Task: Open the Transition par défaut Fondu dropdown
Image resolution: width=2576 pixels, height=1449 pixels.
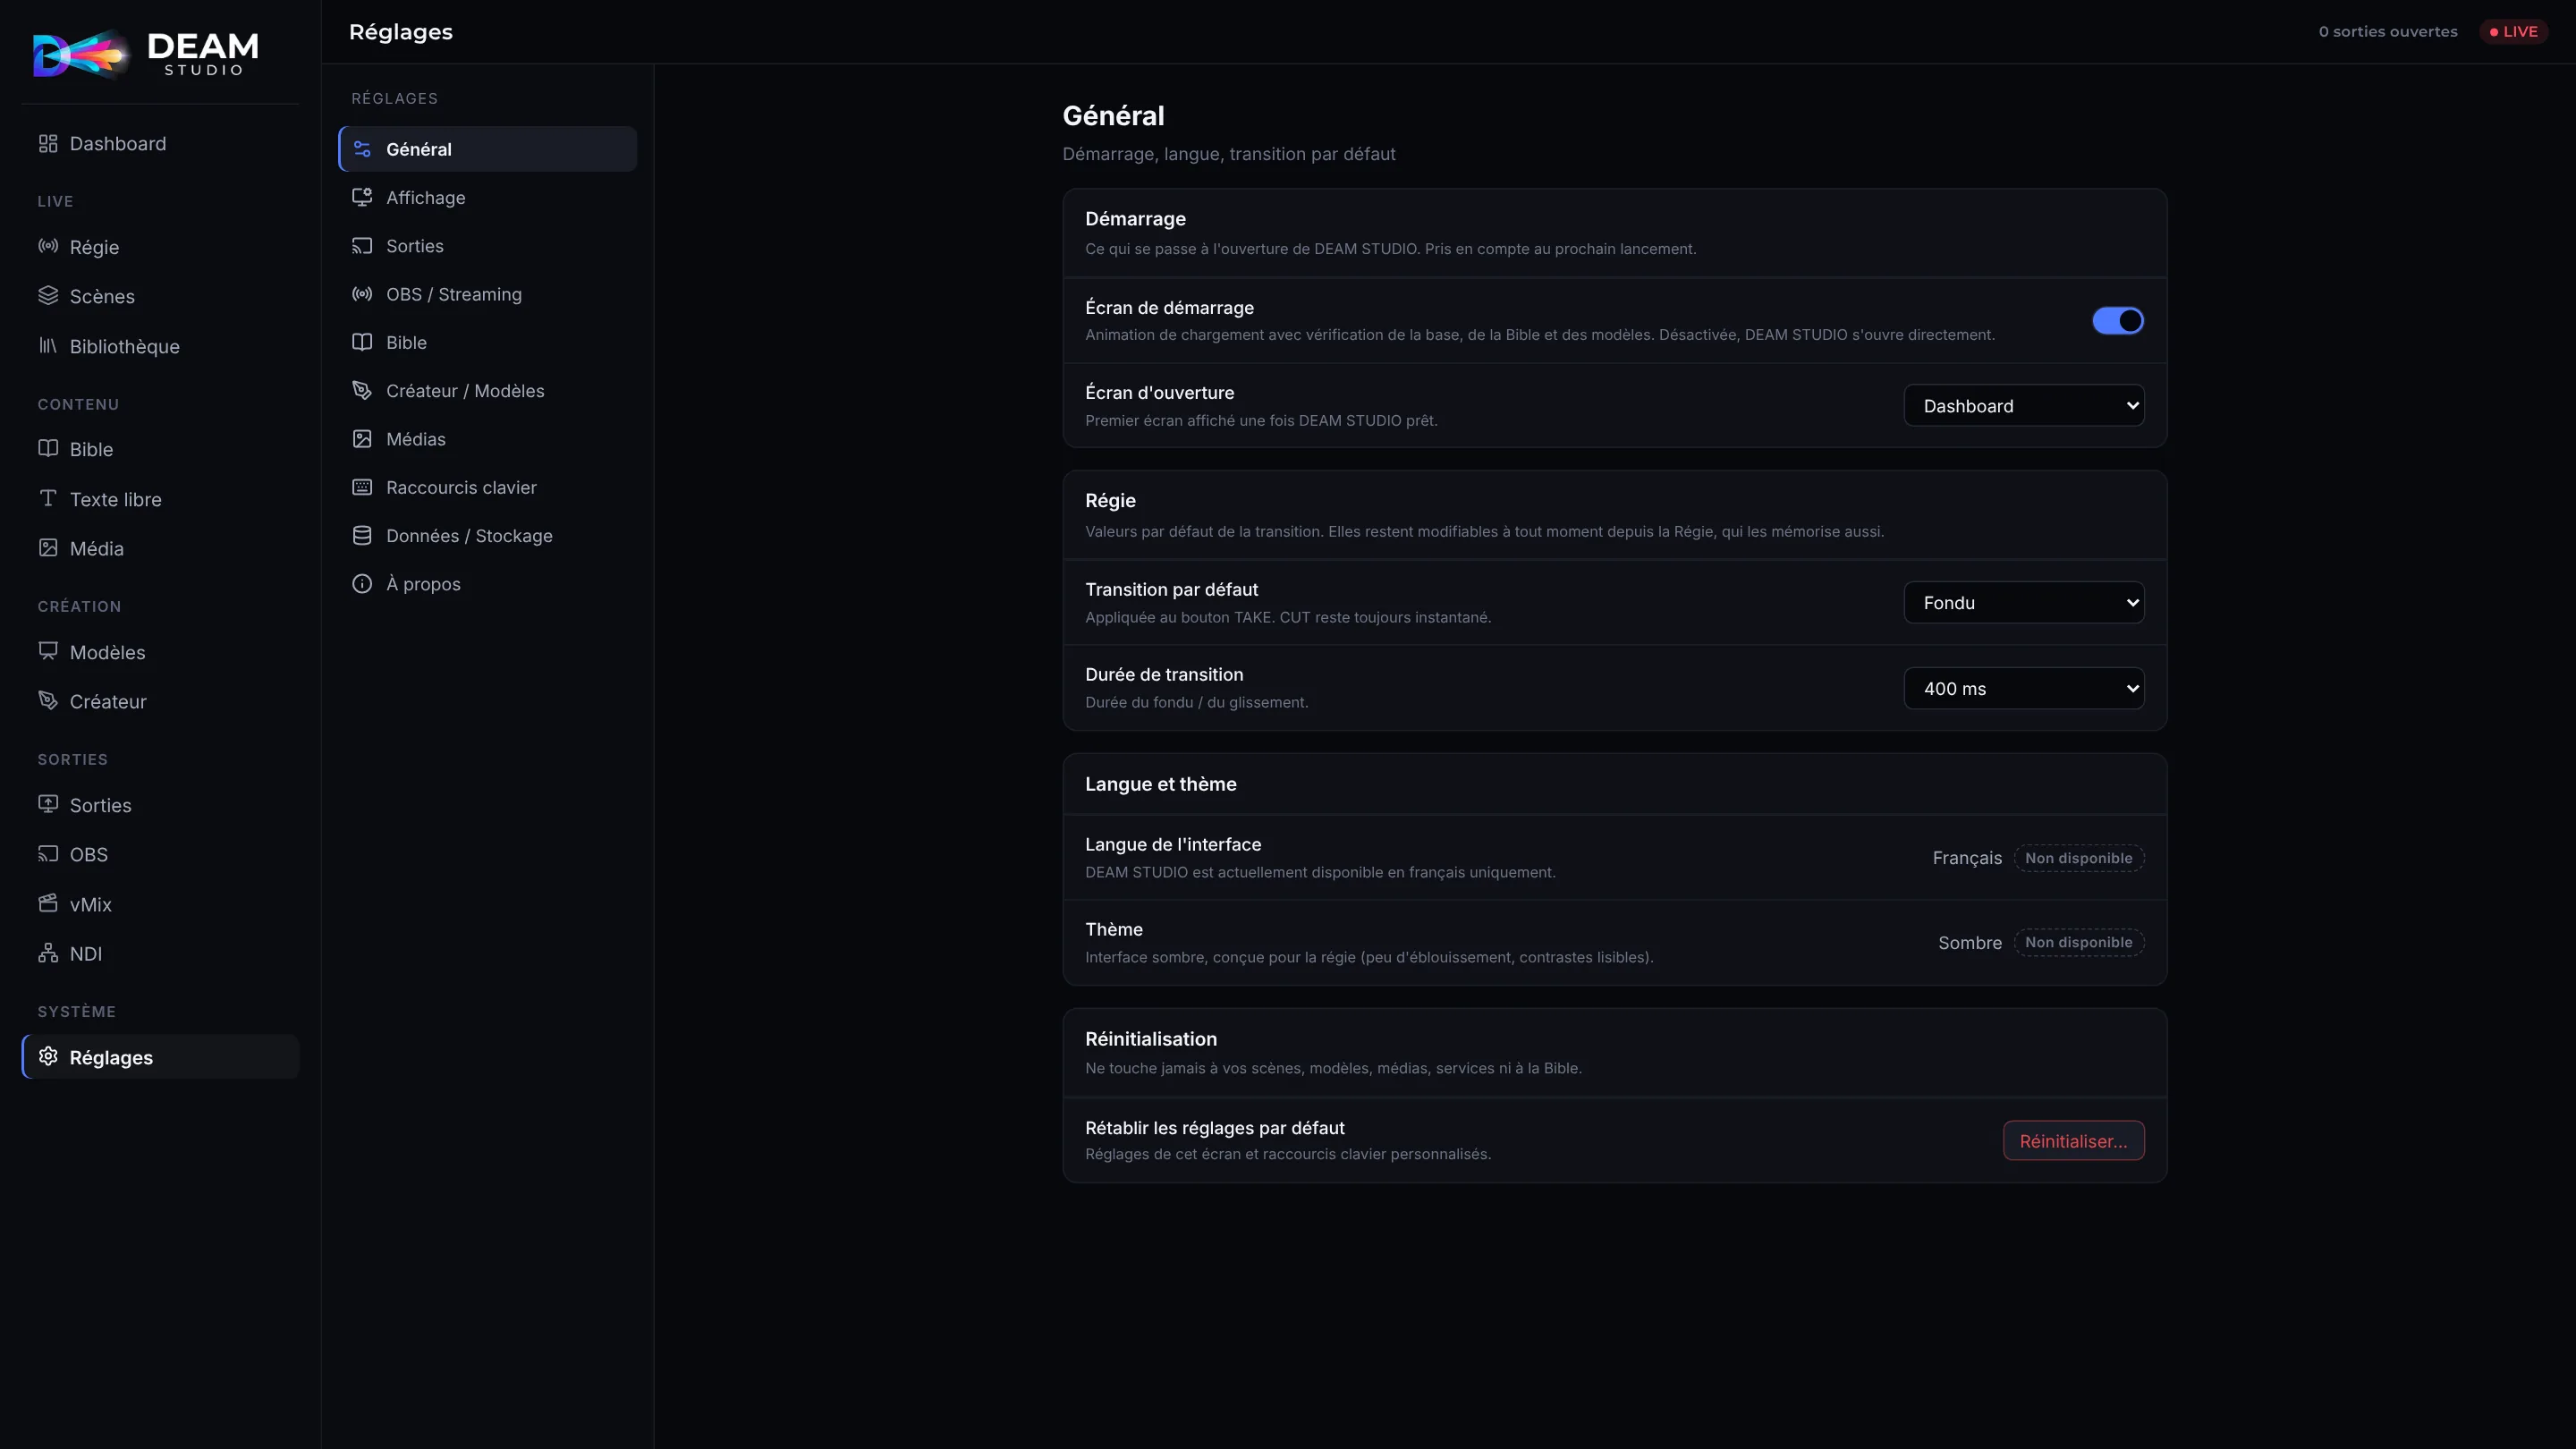Action: [2024, 602]
